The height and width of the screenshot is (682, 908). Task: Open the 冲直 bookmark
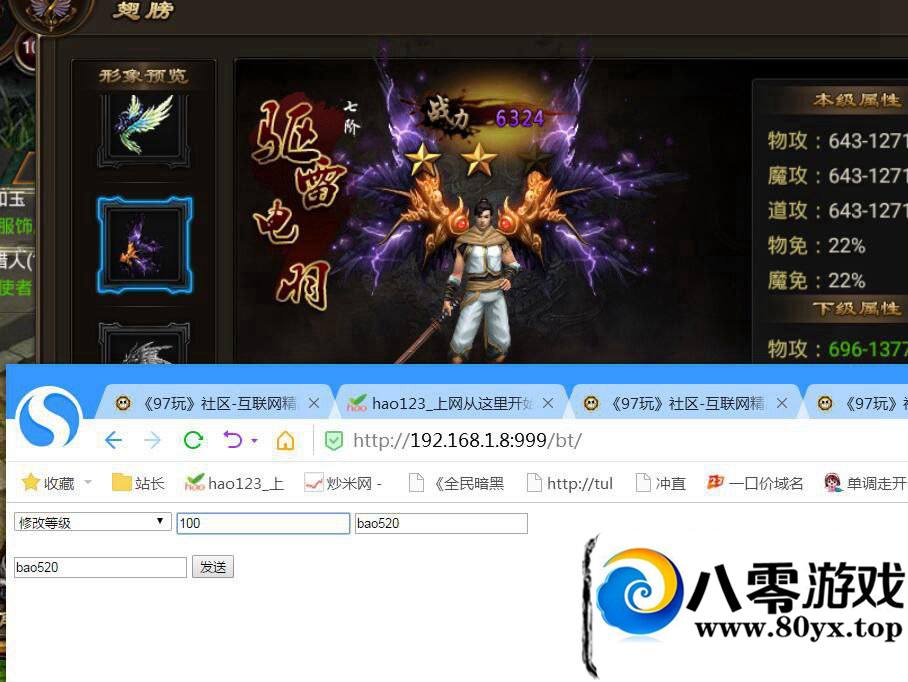point(660,483)
